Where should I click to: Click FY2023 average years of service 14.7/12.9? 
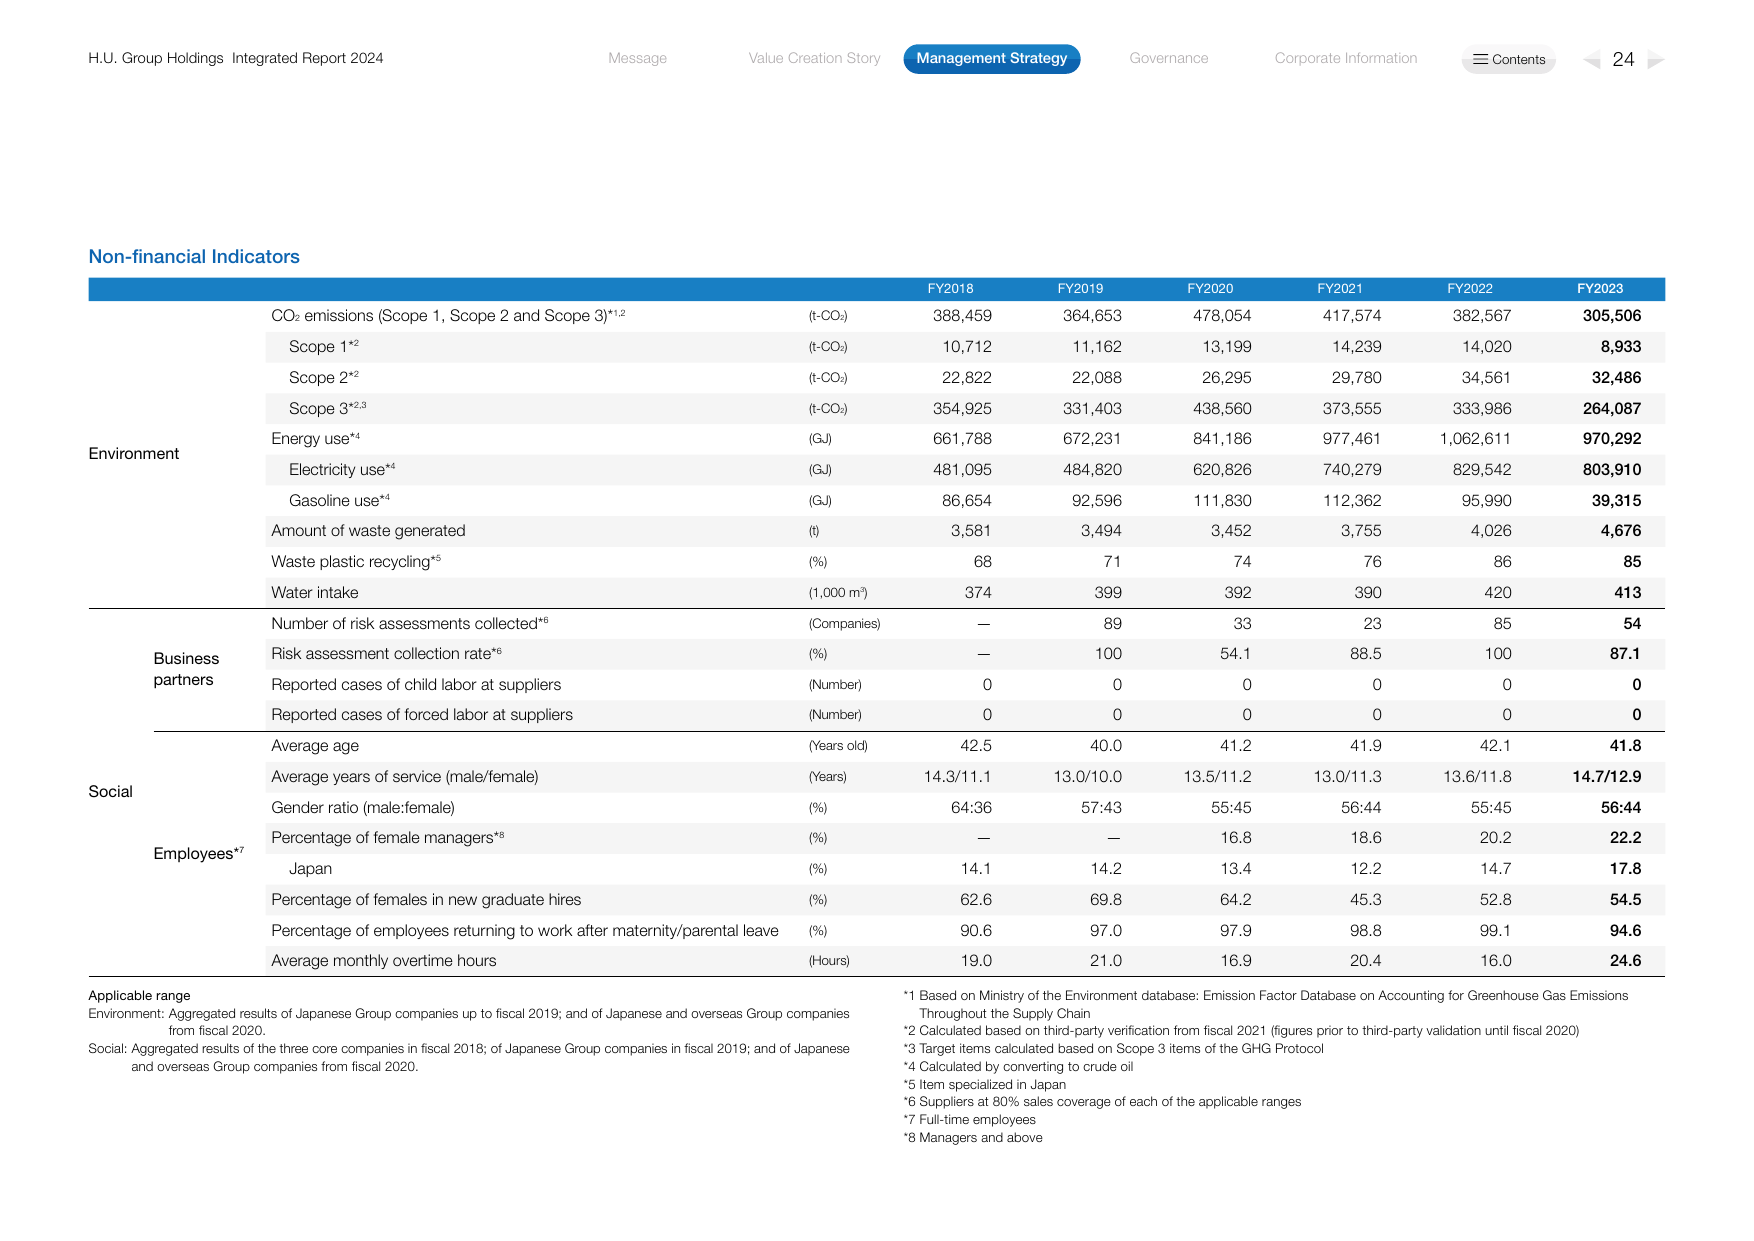1606,777
